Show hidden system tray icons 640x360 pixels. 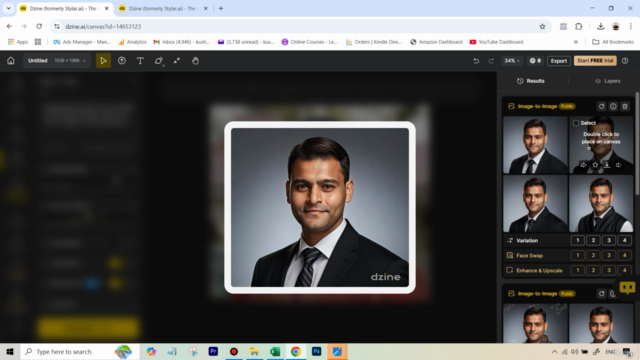point(554,351)
